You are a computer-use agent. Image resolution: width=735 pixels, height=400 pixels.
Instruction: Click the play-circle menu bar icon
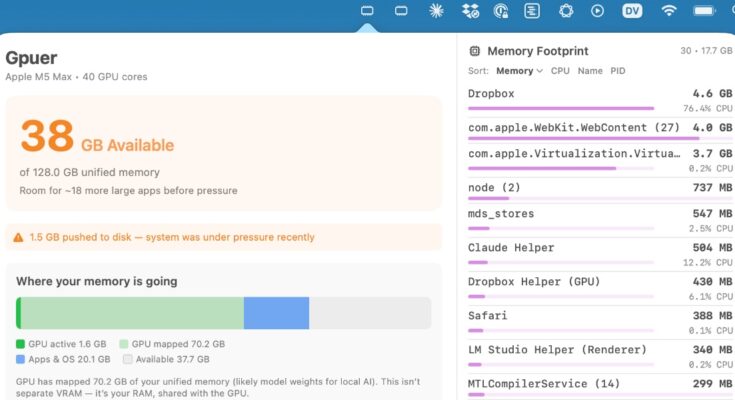pos(598,11)
